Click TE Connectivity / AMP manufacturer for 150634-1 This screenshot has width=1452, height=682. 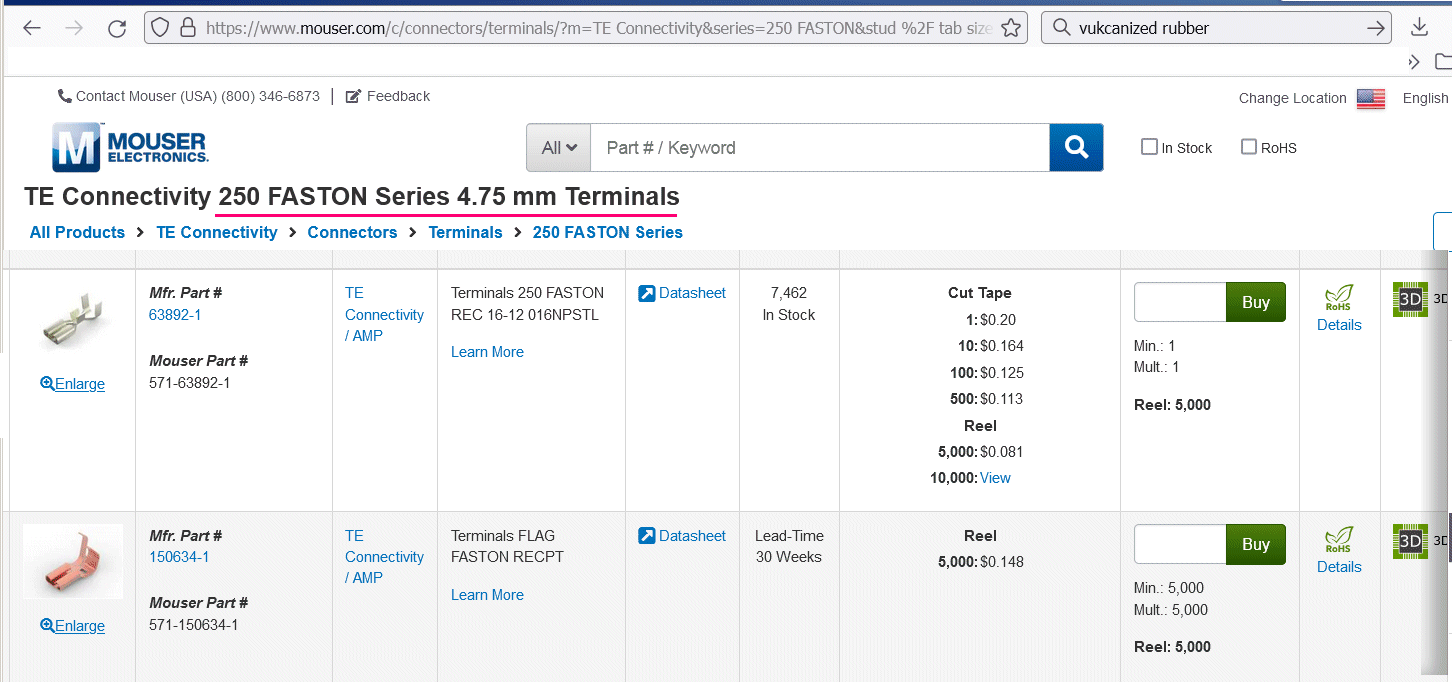click(385, 557)
